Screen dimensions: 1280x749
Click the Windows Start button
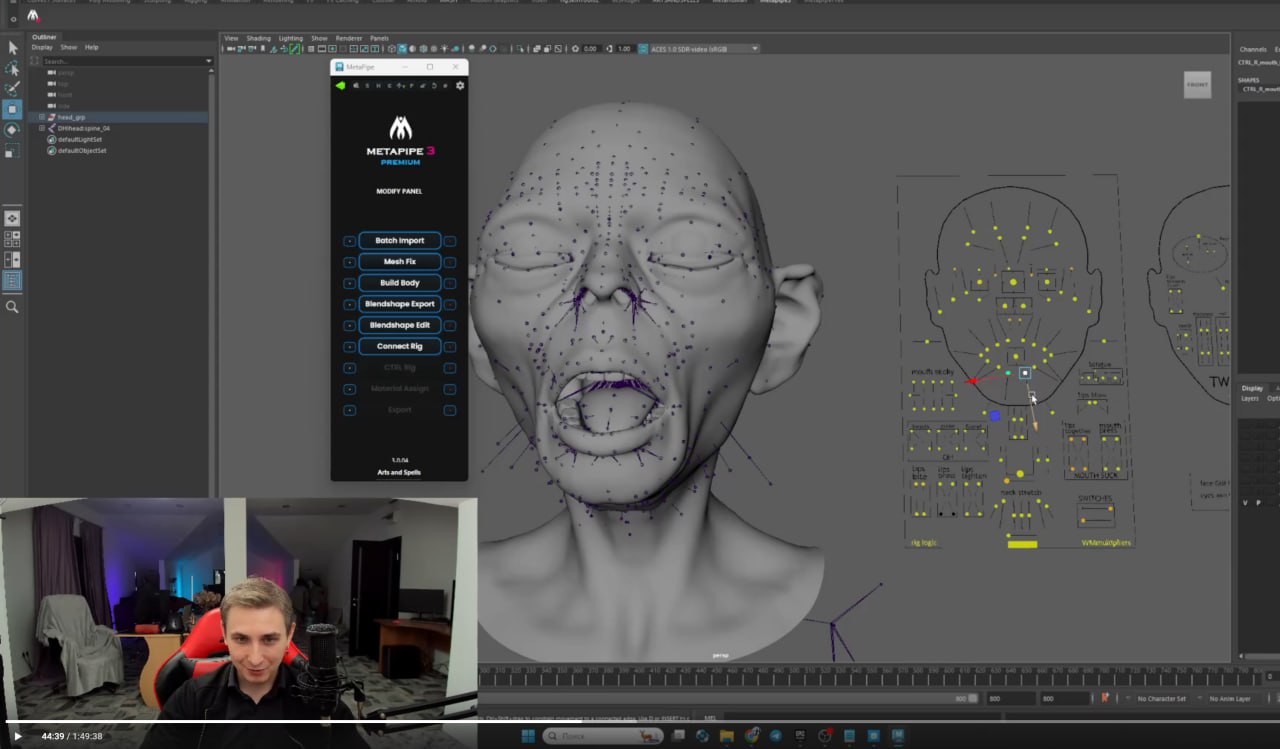tap(528, 736)
